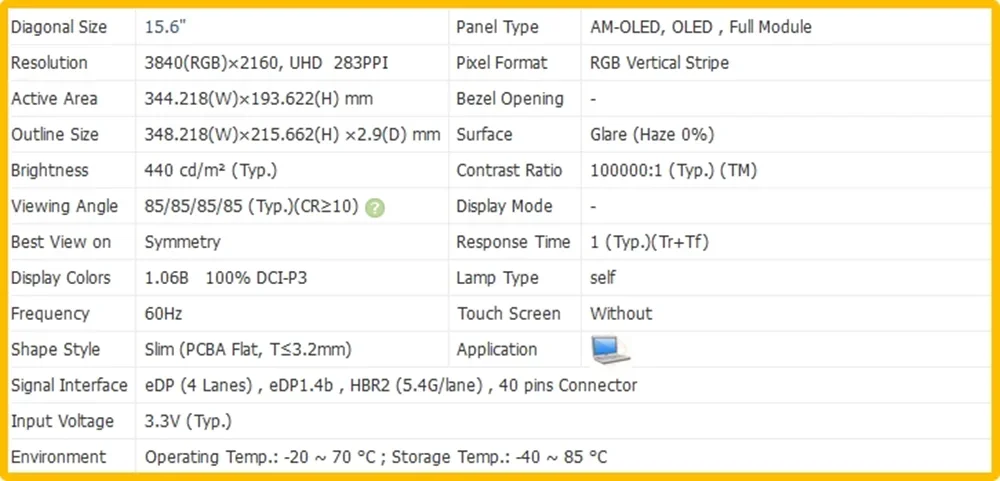Click the Active Area dimensions value

pyautogui.click(x=259, y=99)
